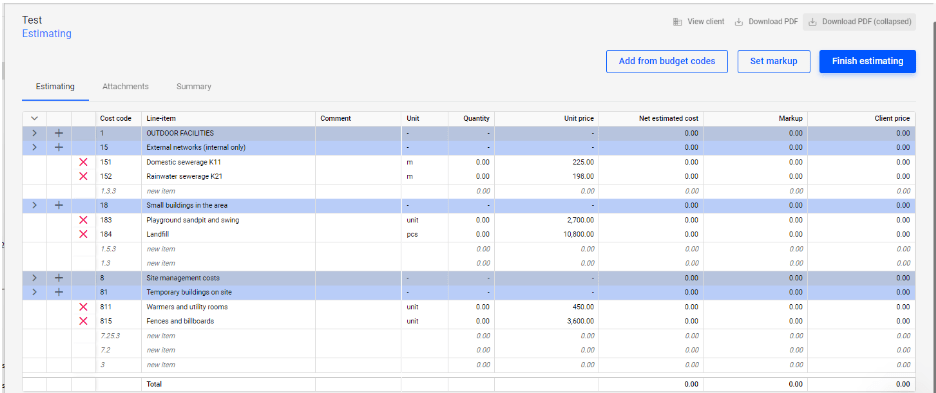Switch to the Estimating tab
936x393 pixels.
click(x=55, y=87)
